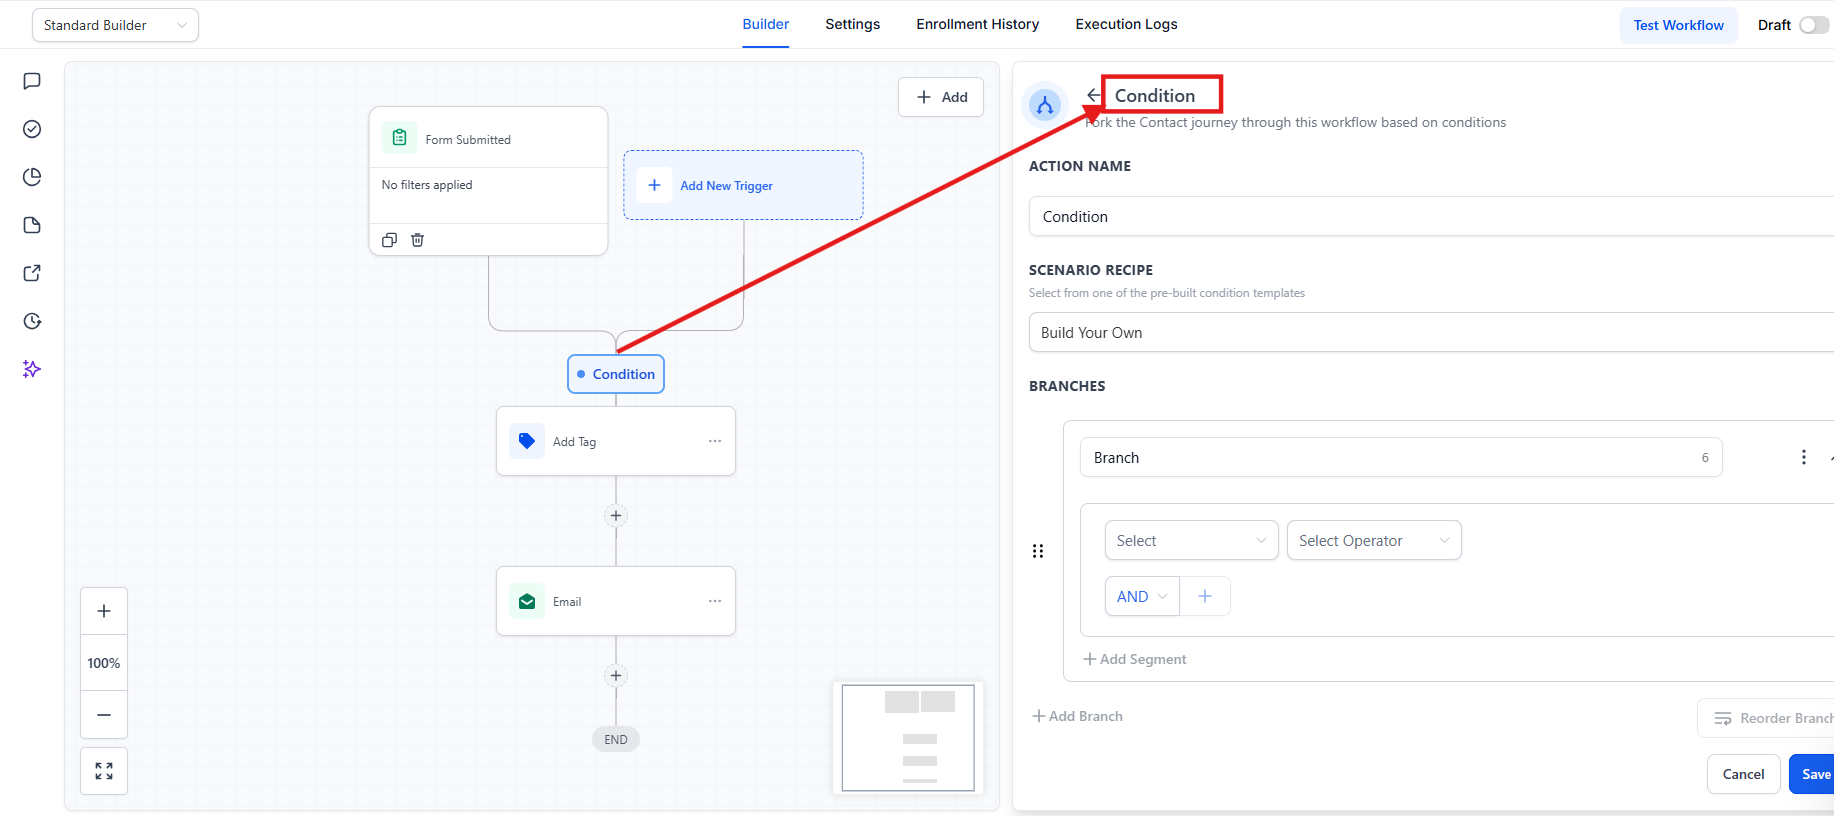
Task: Toggle the Draft publish switch
Action: 1813,25
